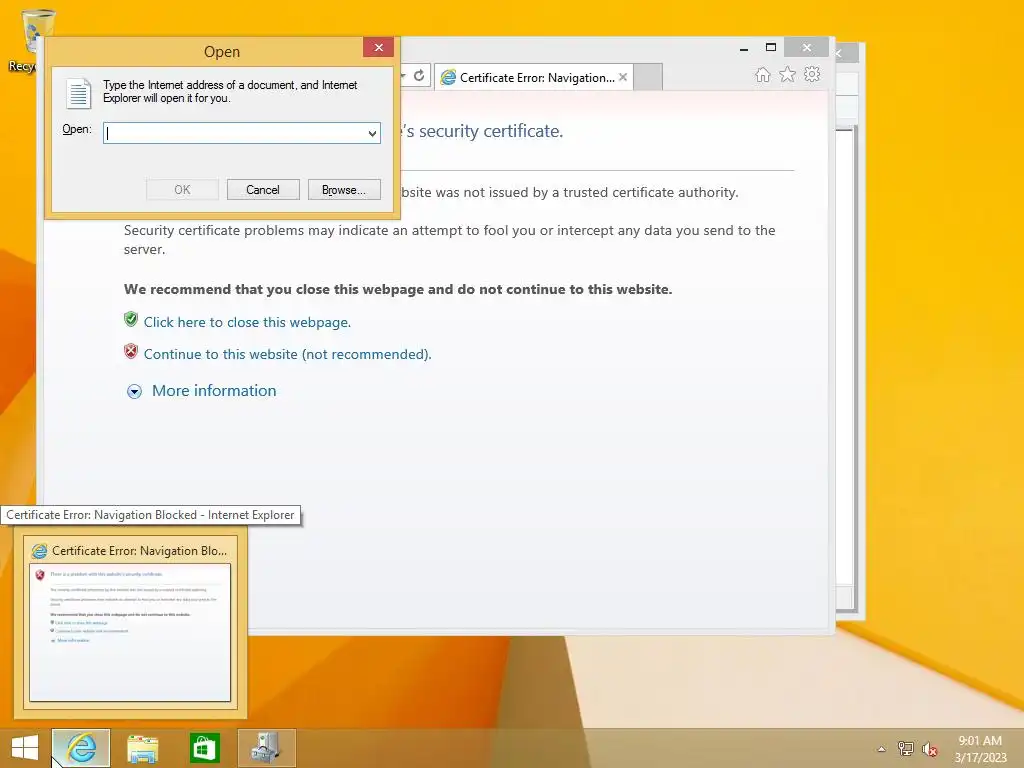Image resolution: width=1024 pixels, height=768 pixels.
Task: Click 'Continue to this website (not recommended)' link
Action: (287, 354)
